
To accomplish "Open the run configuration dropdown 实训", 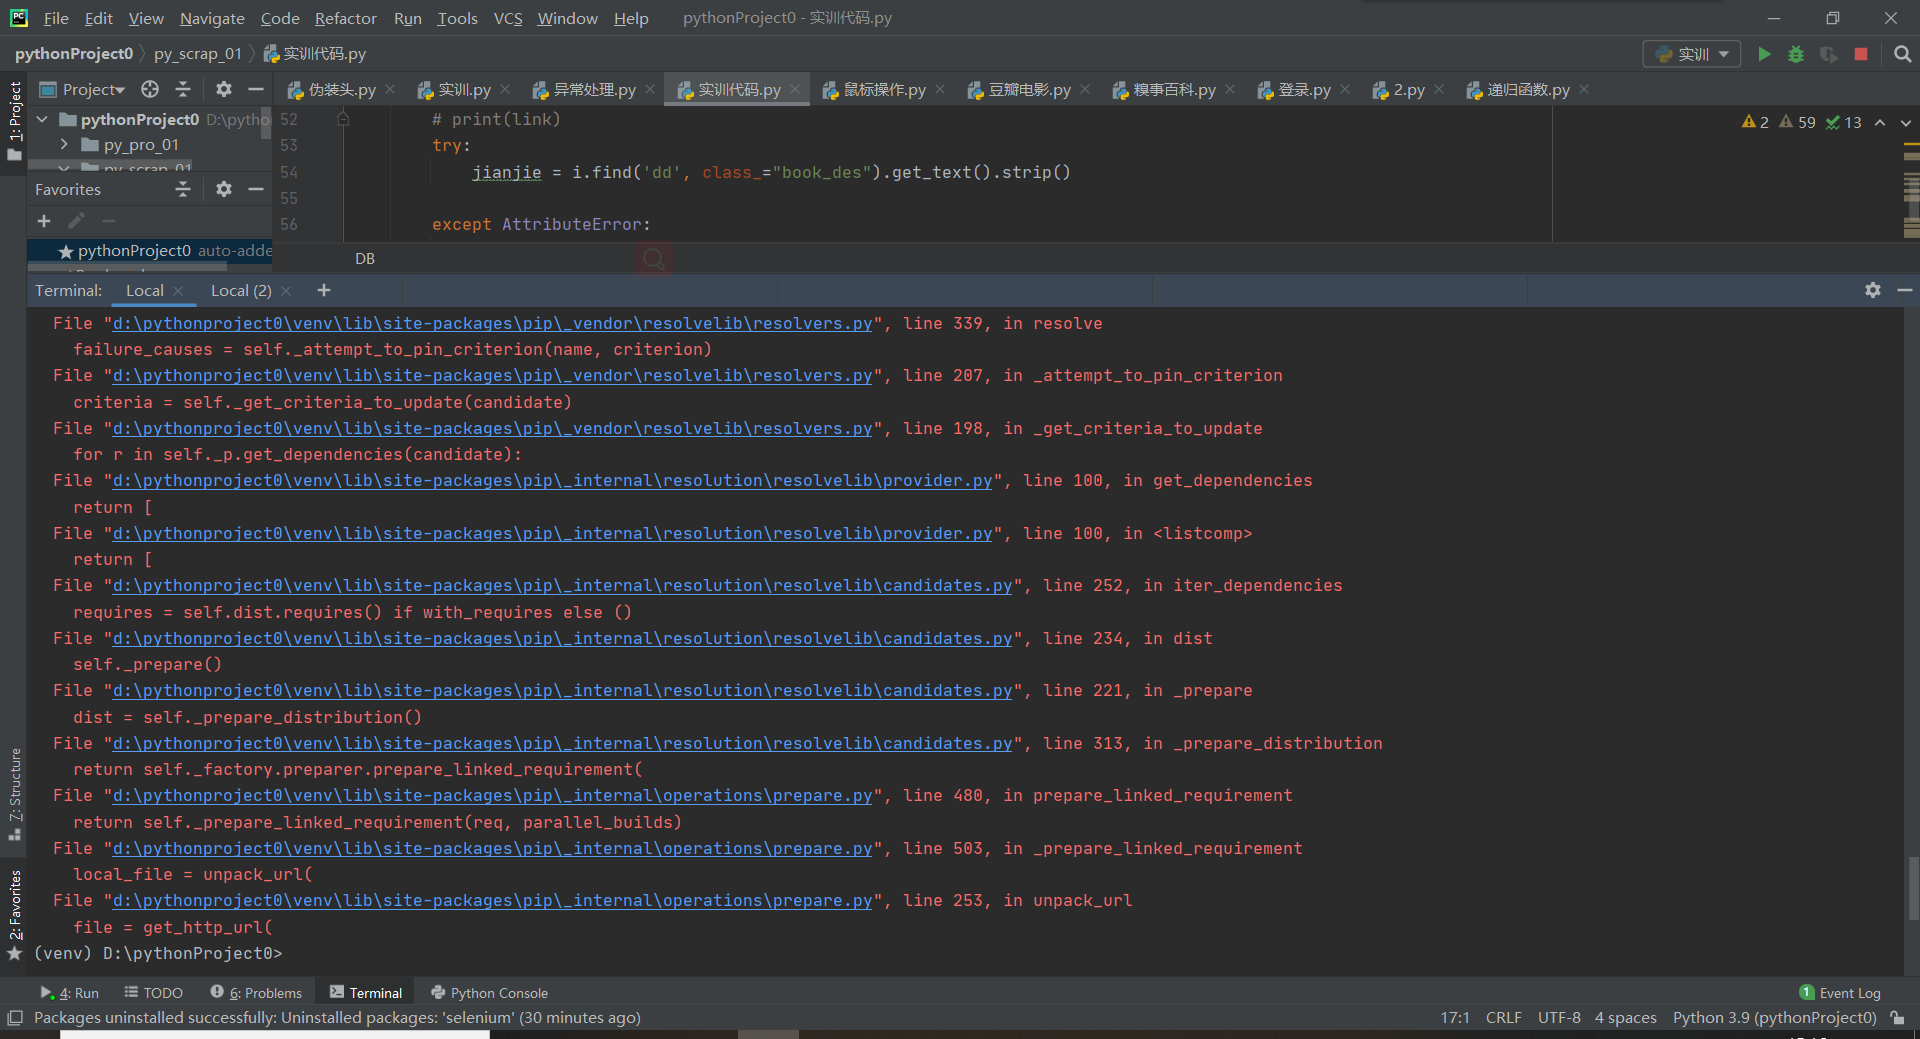I will point(1692,54).
